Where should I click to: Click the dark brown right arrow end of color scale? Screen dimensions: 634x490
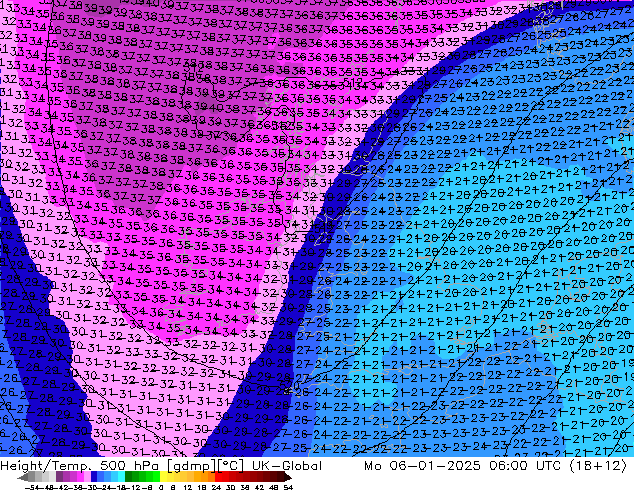(x=287, y=477)
